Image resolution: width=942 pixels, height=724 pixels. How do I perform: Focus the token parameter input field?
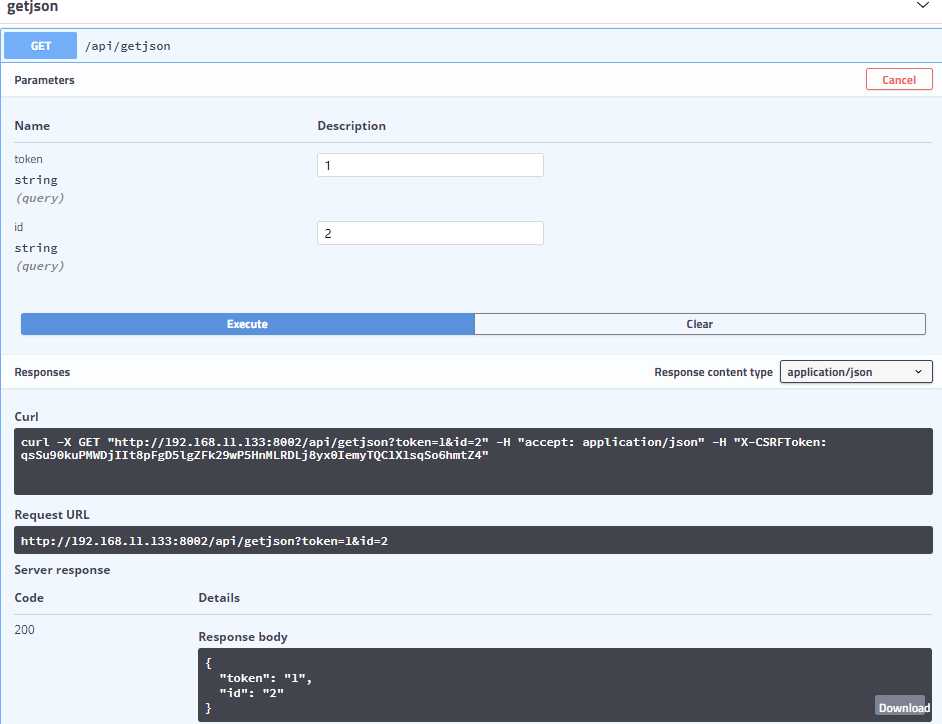(430, 165)
